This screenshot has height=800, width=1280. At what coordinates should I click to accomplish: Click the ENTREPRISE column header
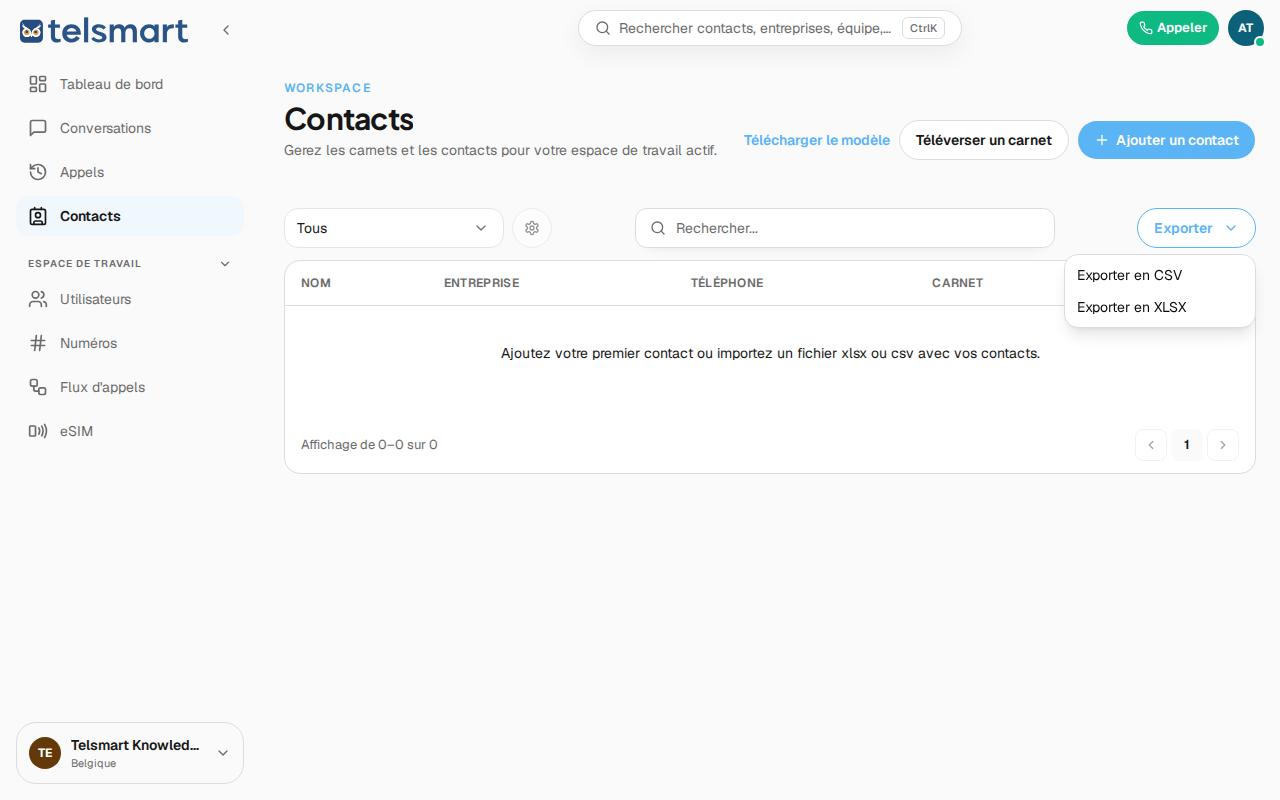click(x=481, y=283)
